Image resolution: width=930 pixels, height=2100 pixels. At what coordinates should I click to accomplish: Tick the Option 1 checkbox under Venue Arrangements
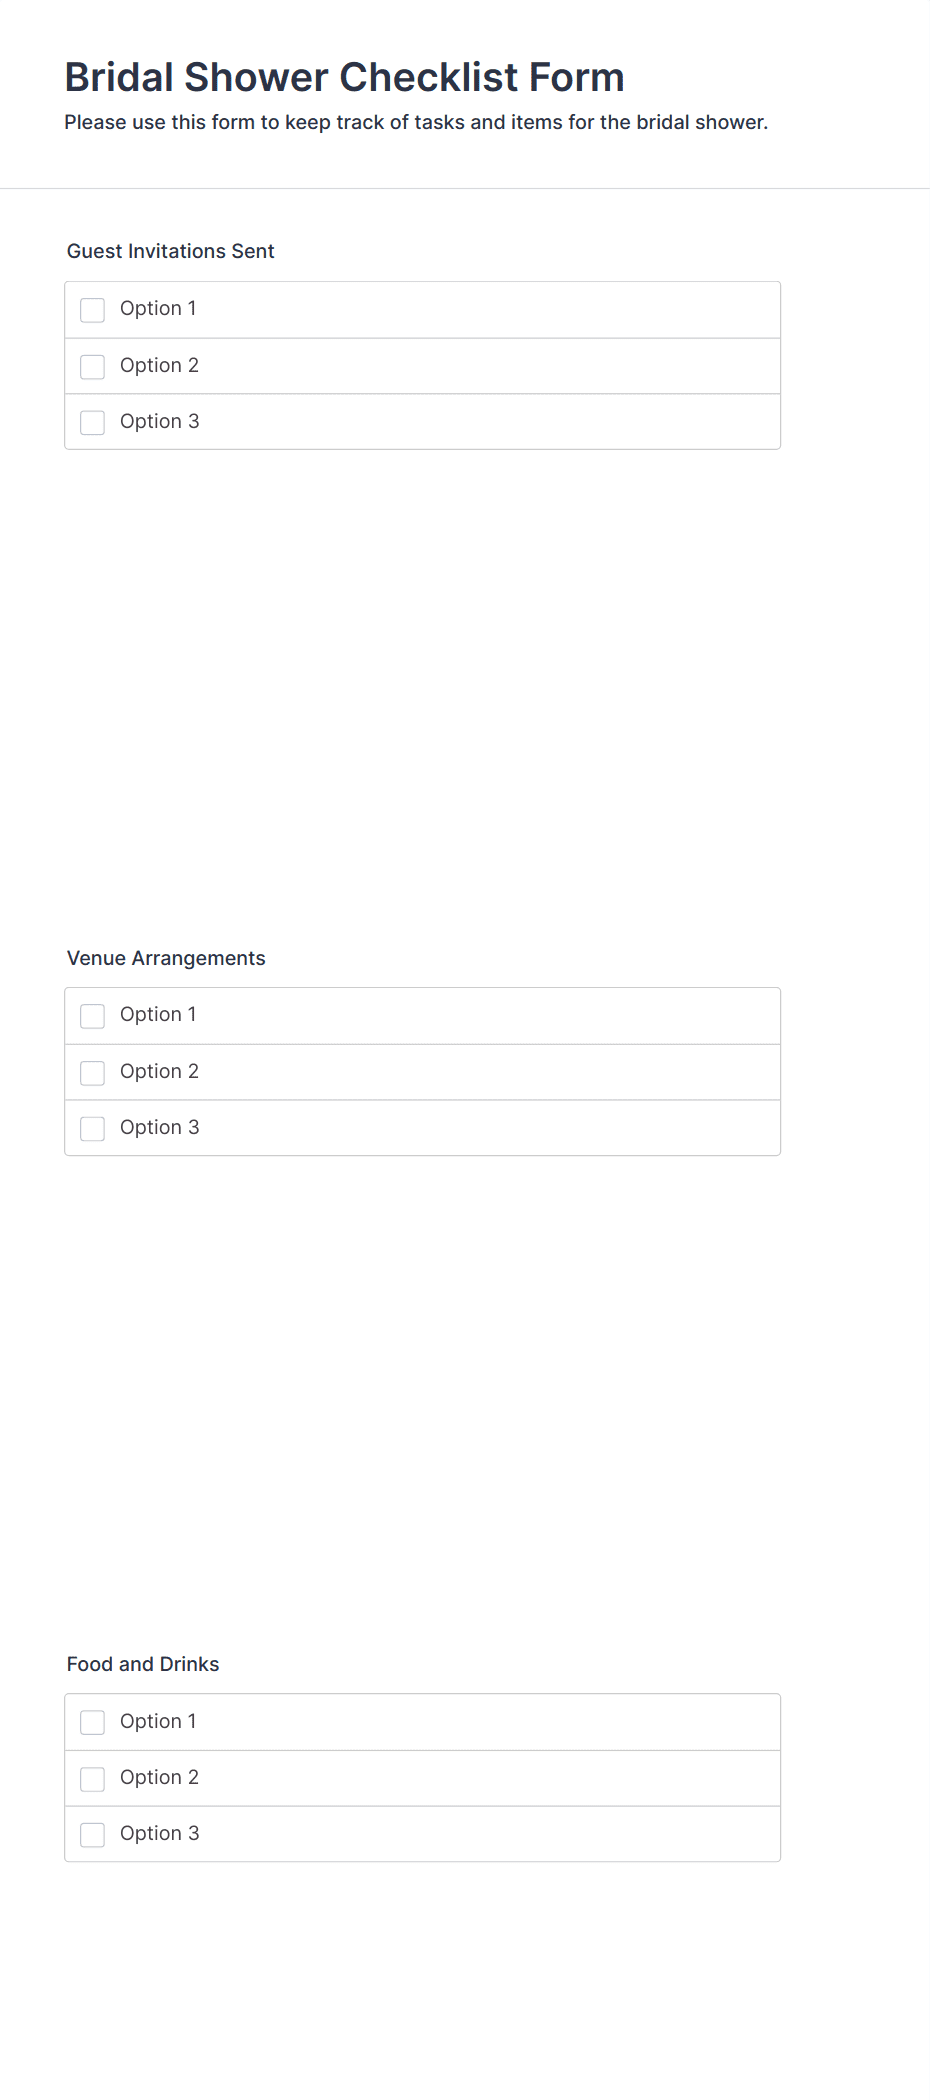click(92, 1016)
